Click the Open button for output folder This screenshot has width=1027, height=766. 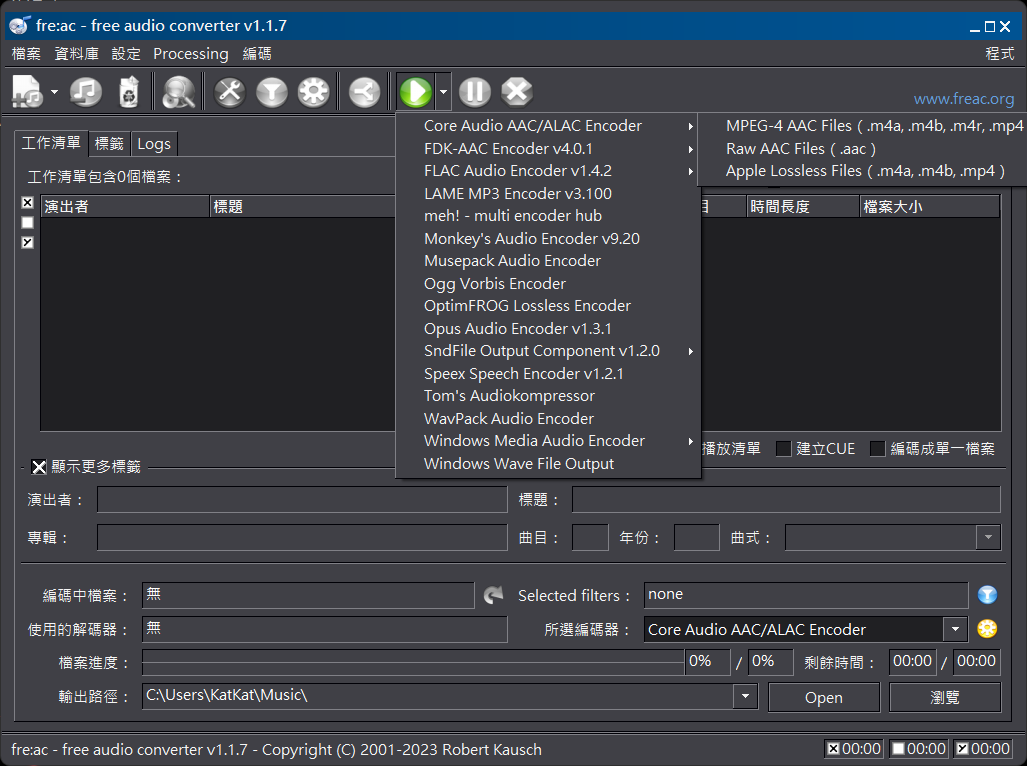click(823, 697)
